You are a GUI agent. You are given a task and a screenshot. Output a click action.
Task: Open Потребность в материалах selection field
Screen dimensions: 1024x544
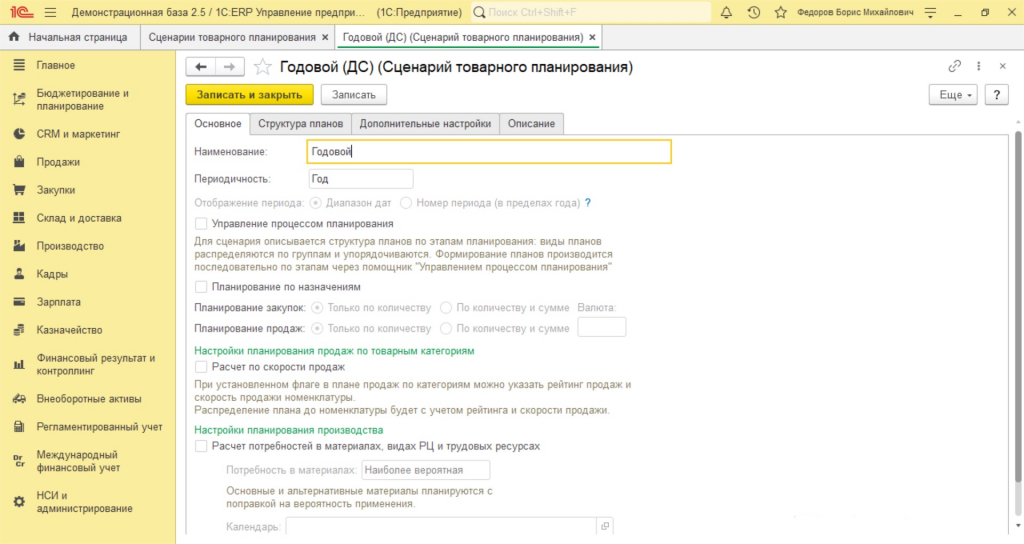pyautogui.click(x=425, y=470)
